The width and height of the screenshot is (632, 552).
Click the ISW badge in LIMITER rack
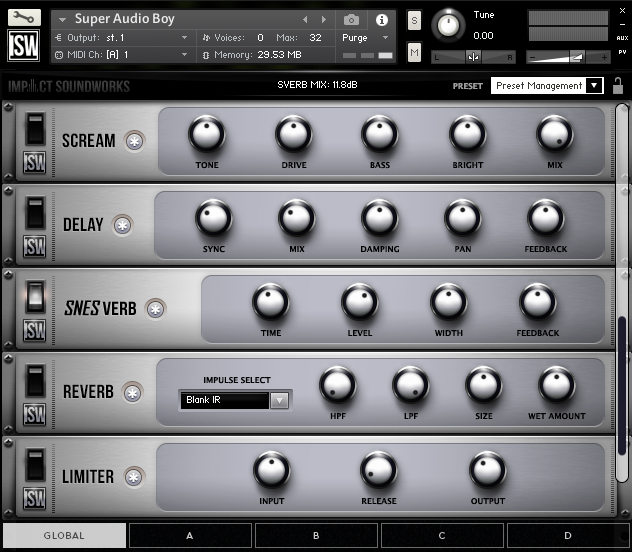(35, 498)
